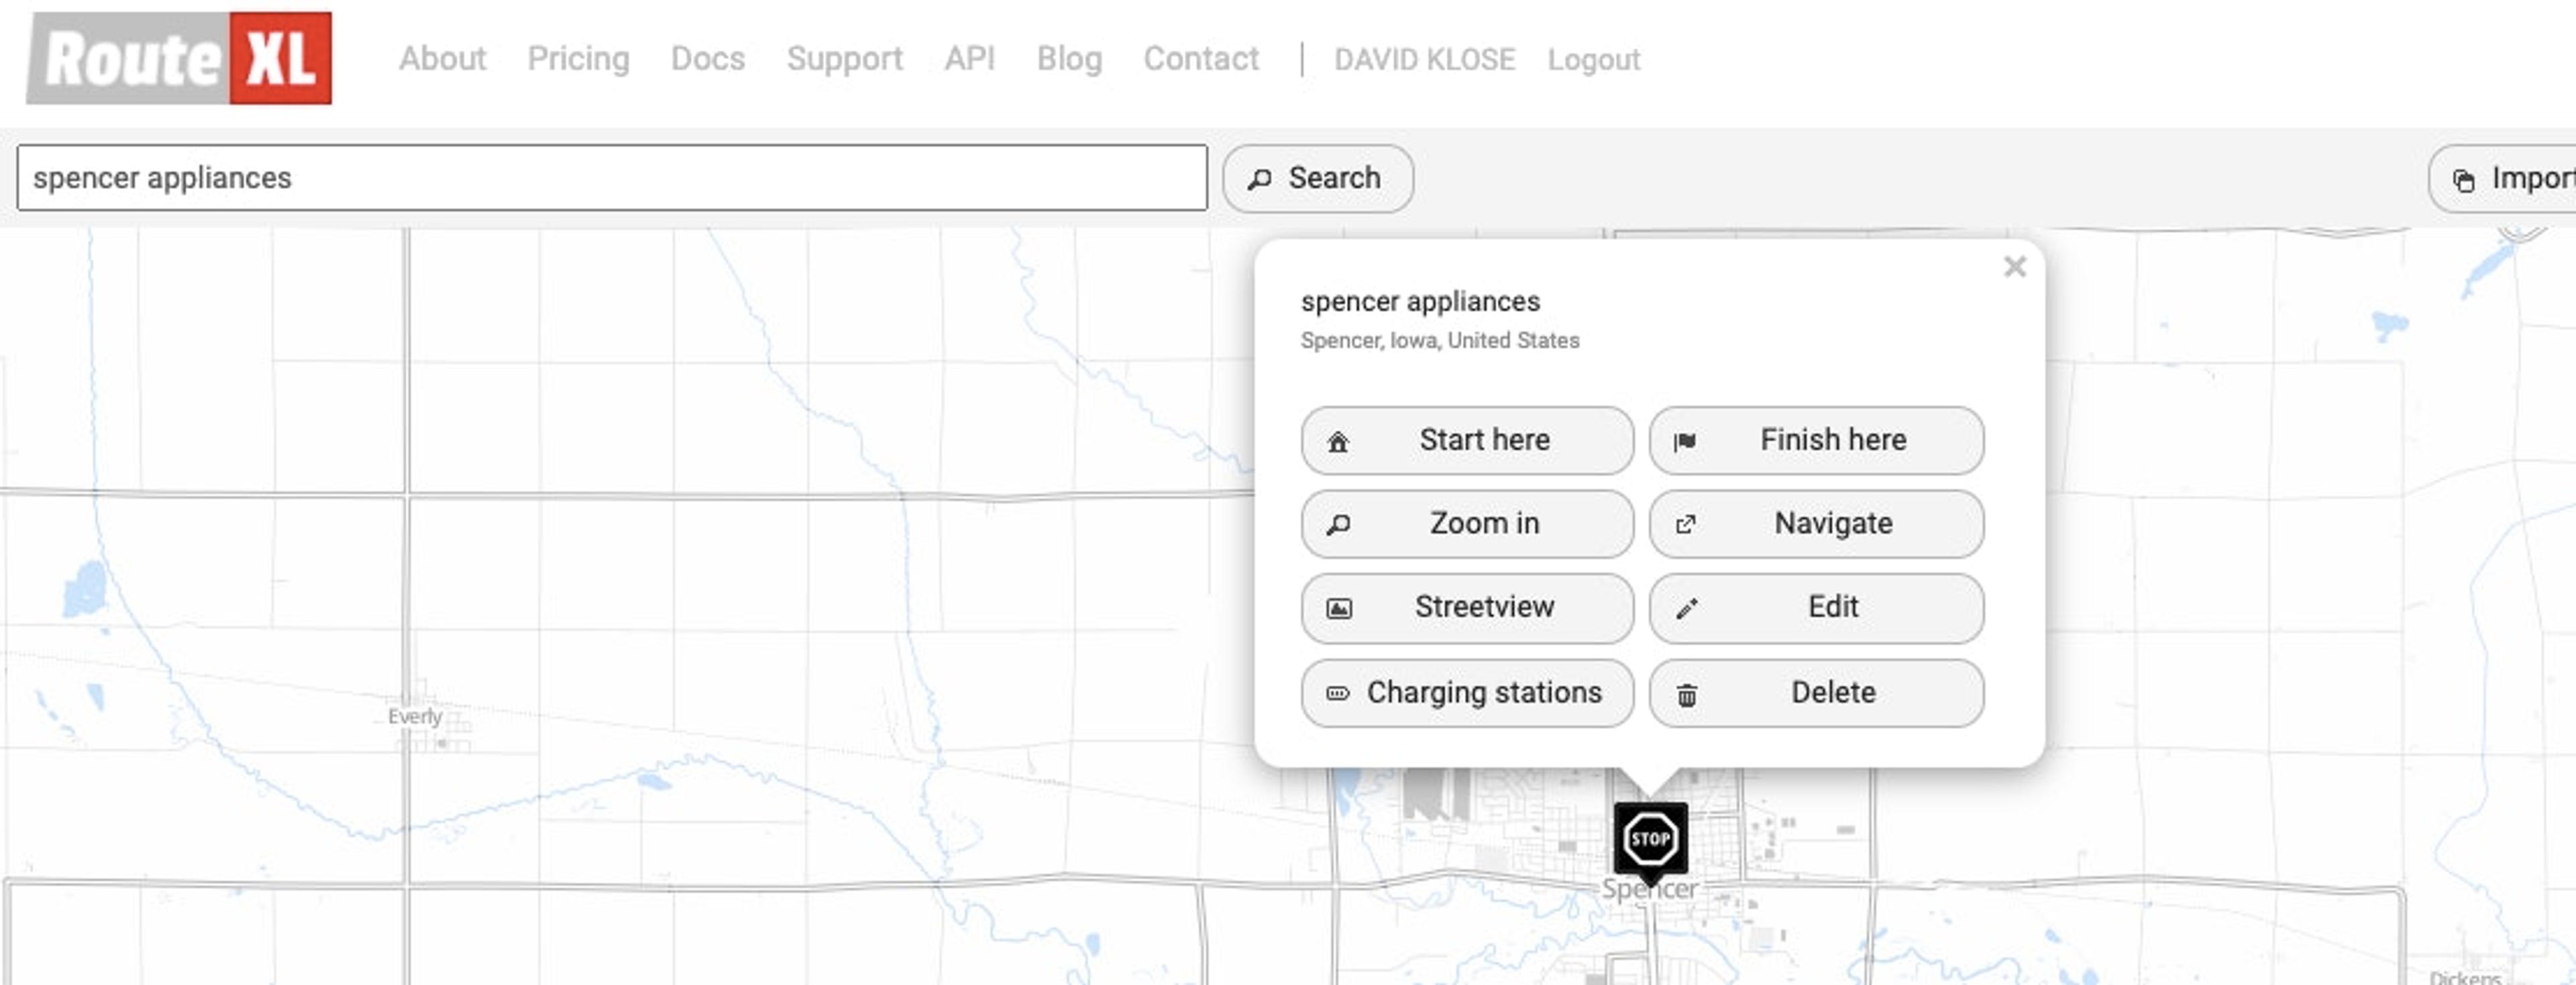Open the API page
2576x985 pixels.
(969, 59)
